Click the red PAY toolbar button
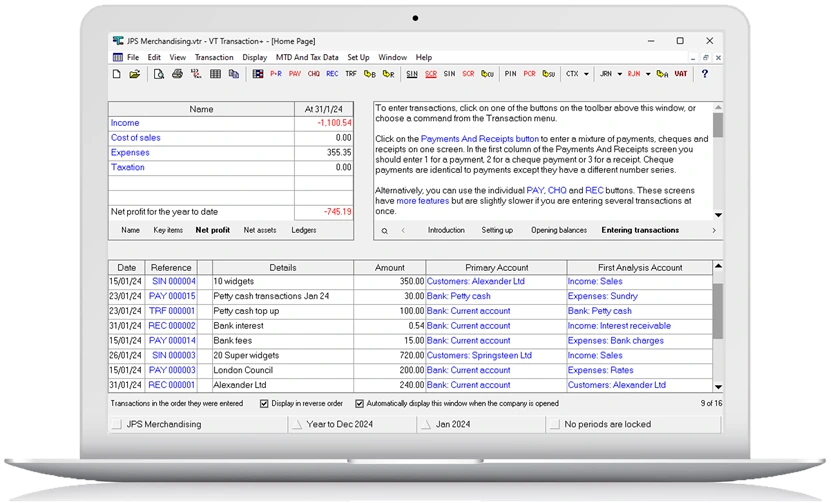Image resolution: width=831 pixels, height=503 pixels. click(x=295, y=74)
